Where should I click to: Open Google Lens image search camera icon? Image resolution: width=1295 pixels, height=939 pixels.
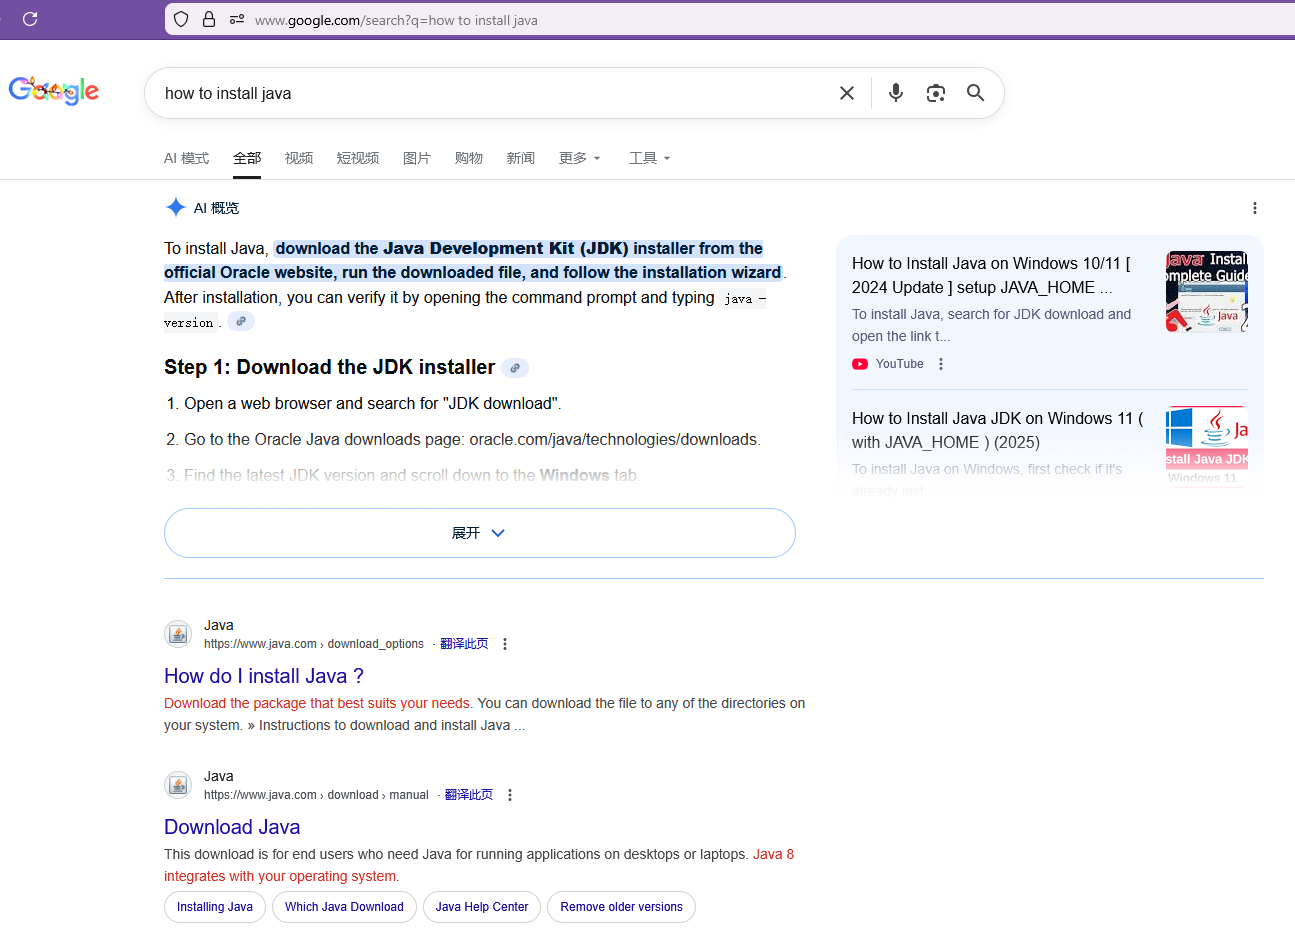point(936,93)
